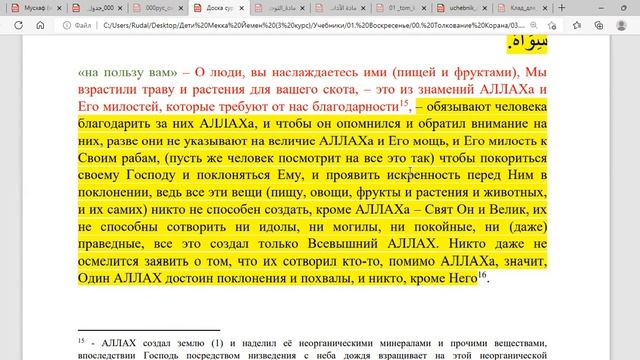This screenshot has width=640, height=360.
Task: Close the Мусхаф tab
Action: pos(59,8)
